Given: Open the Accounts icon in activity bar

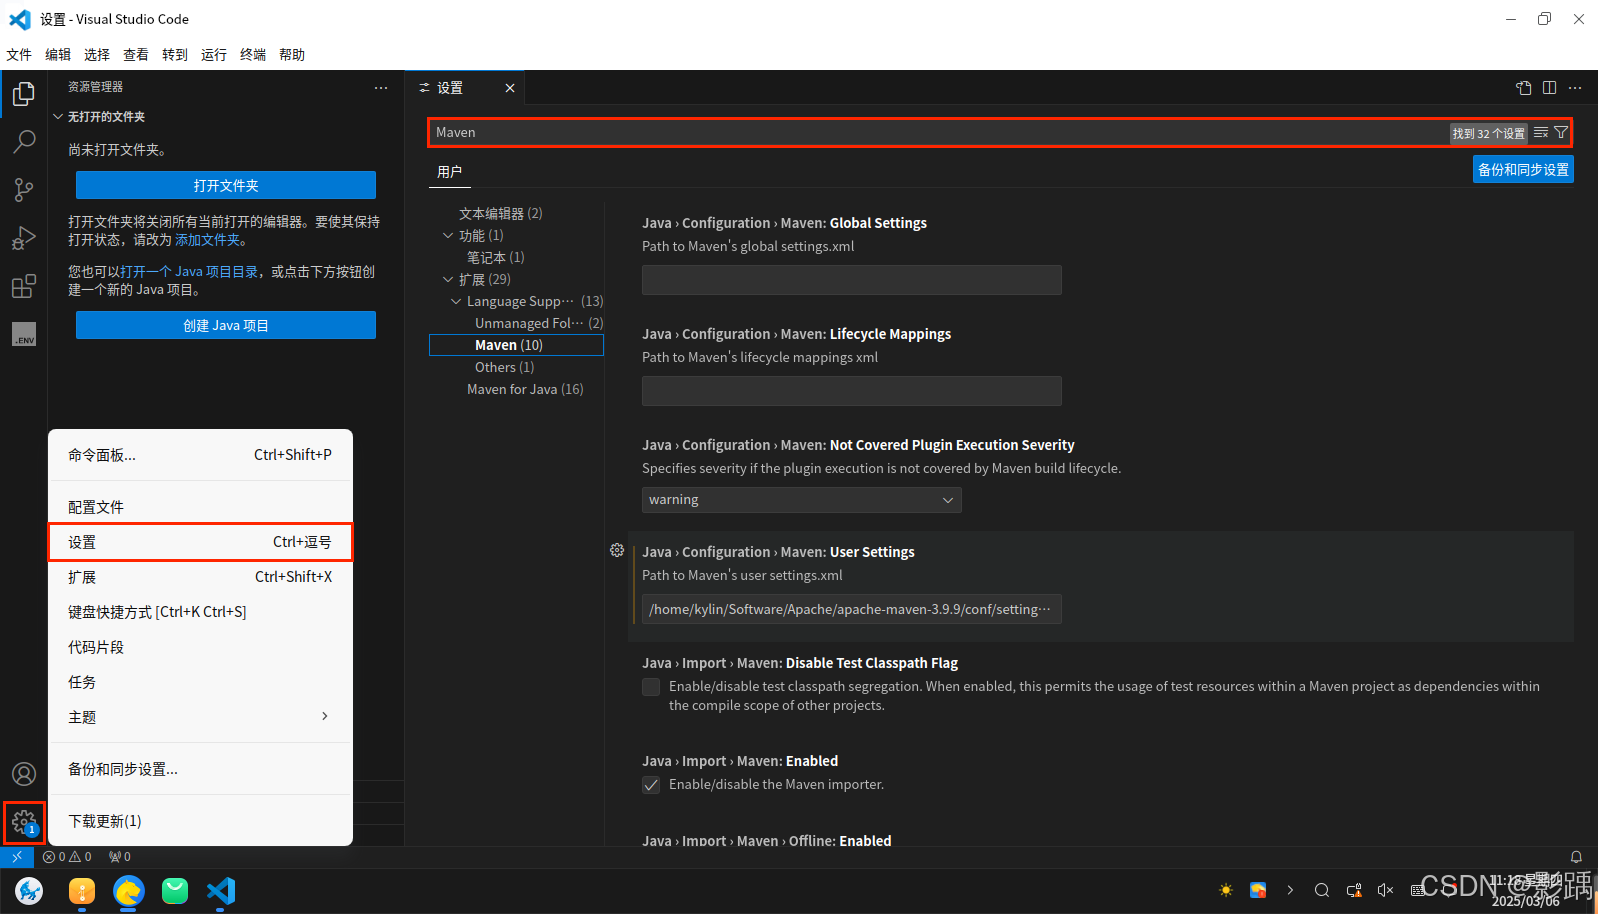Looking at the screenshot, I should (24, 774).
